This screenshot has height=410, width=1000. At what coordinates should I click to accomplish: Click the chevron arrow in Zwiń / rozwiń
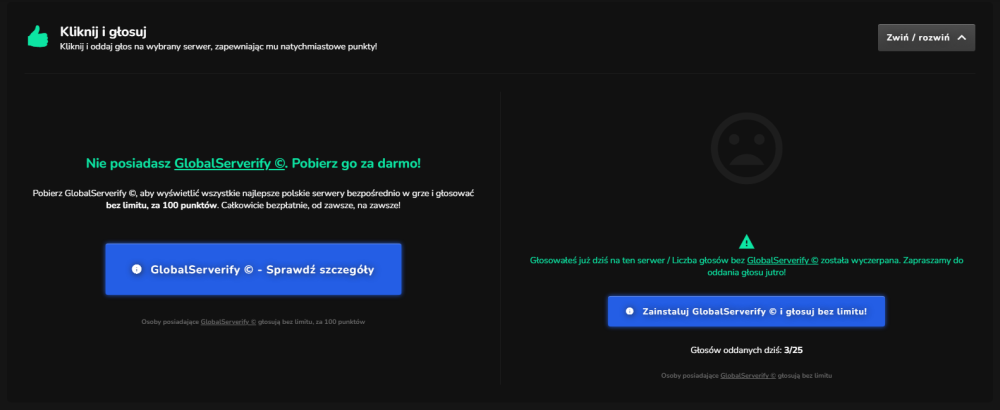[962, 38]
